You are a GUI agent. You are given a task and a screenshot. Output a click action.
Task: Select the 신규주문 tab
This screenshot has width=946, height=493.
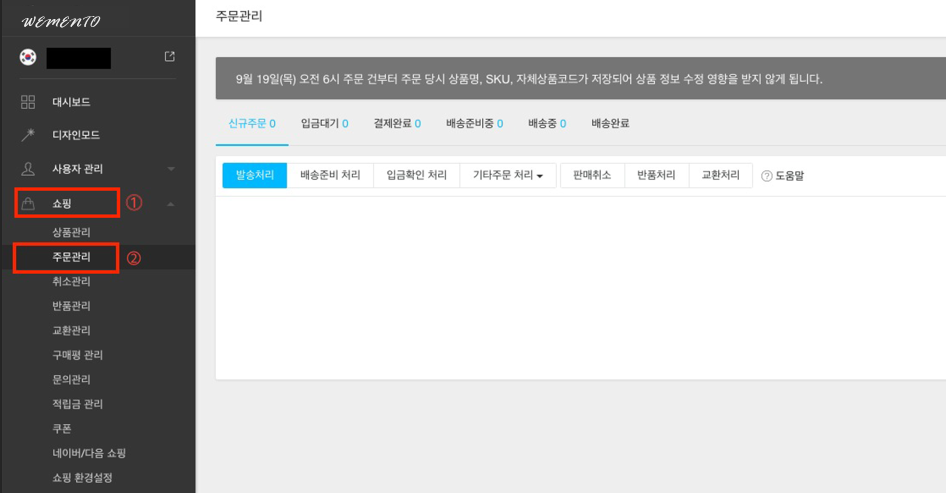point(252,124)
